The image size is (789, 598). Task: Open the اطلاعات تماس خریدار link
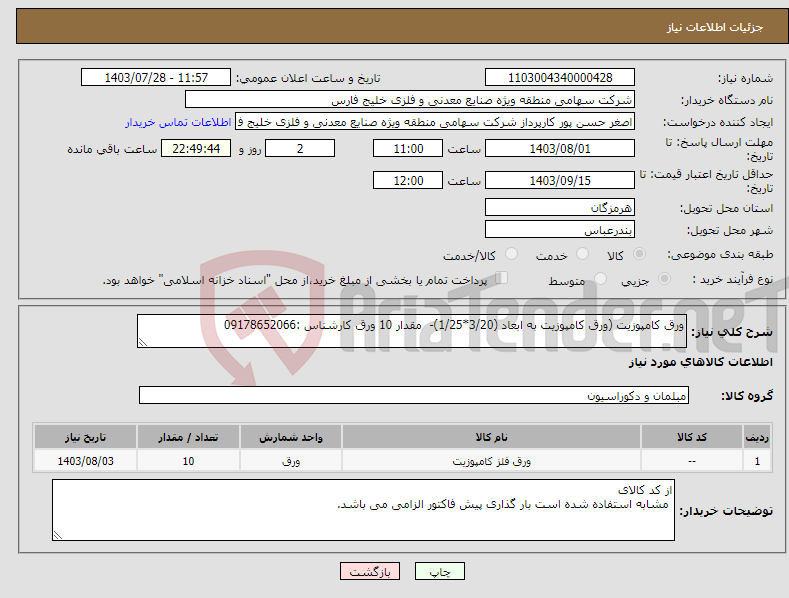178,122
